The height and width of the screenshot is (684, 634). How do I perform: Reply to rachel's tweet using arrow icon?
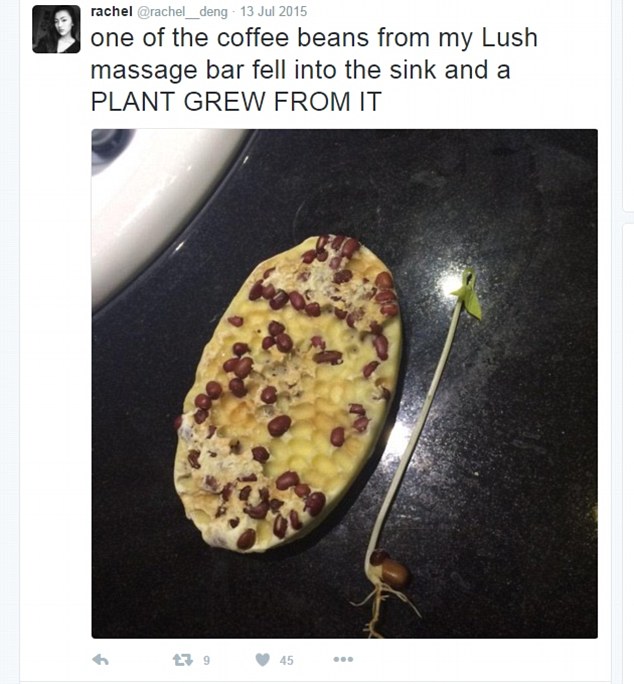(x=100, y=660)
